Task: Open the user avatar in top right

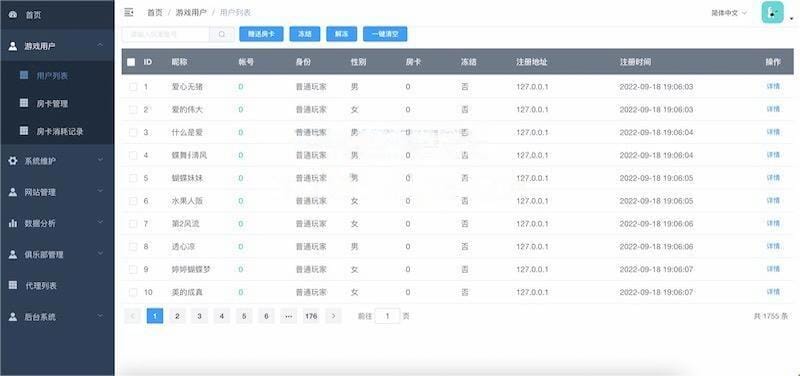Action: point(772,12)
